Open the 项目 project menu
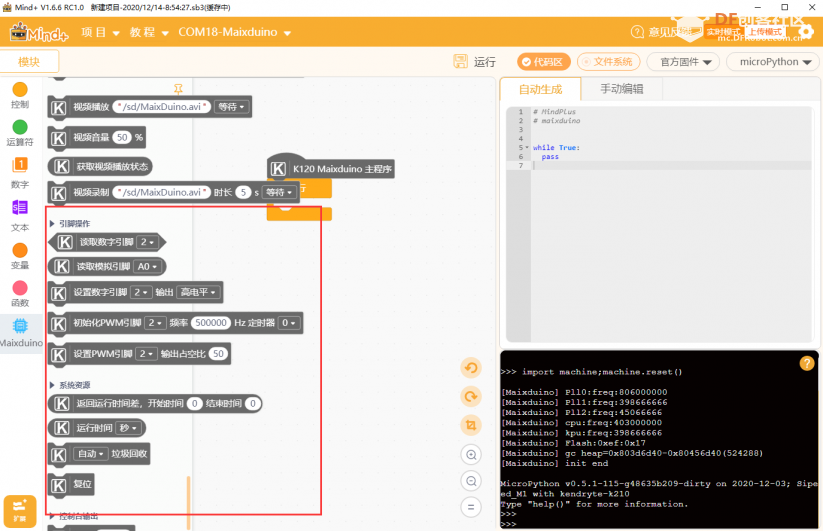 100,32
